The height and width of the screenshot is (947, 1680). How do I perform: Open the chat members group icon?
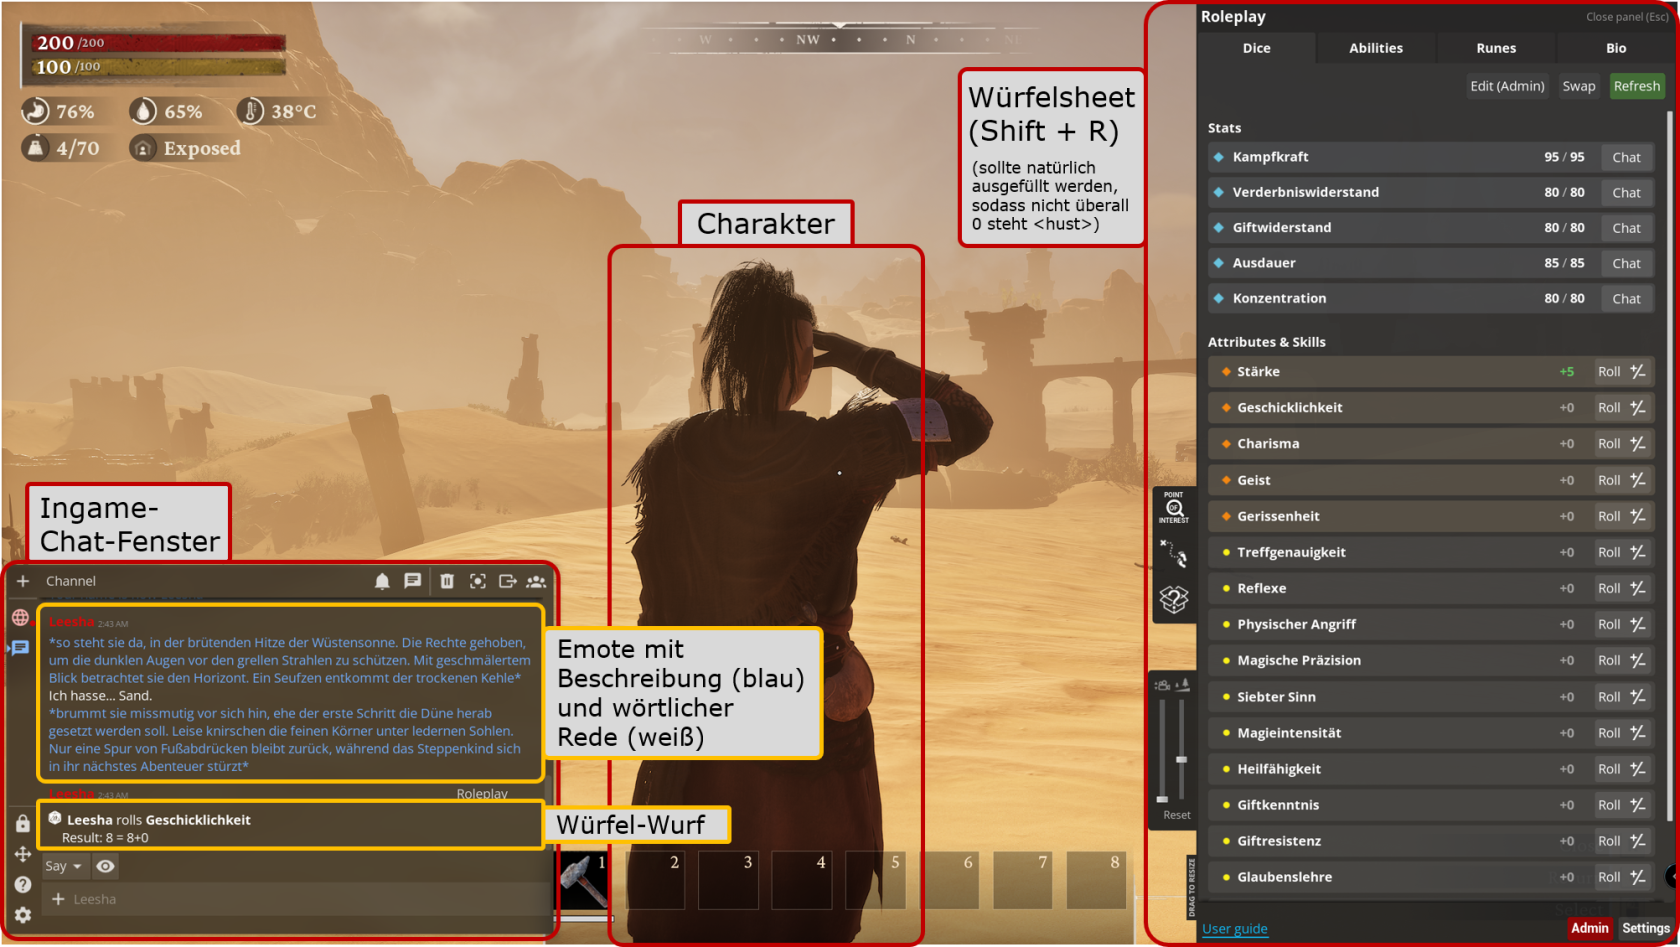[x=536, y=581]
